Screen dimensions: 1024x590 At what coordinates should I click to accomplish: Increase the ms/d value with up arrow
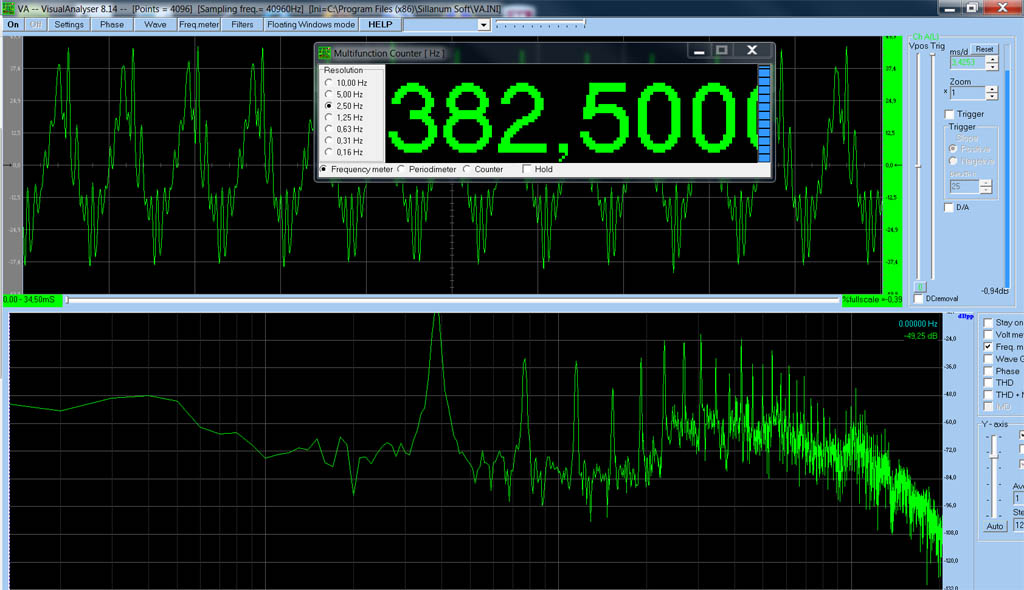[991, 59]
